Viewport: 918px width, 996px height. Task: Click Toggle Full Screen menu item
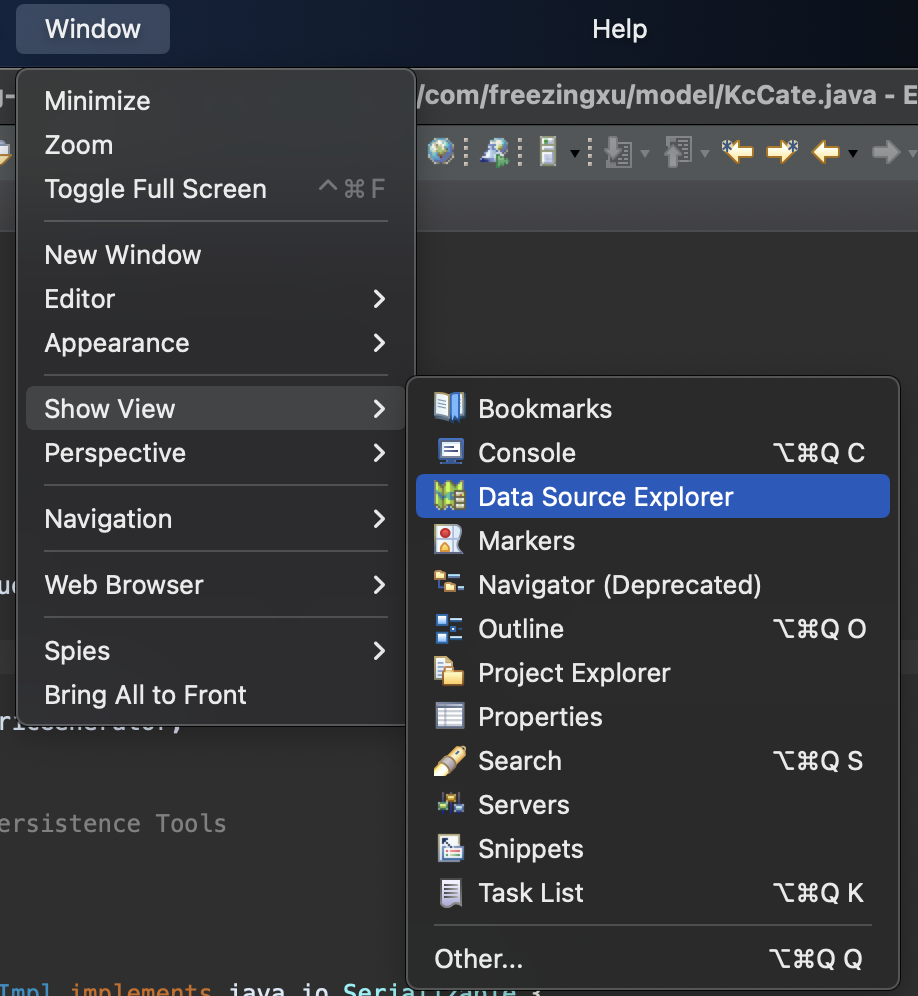point(155,189)
